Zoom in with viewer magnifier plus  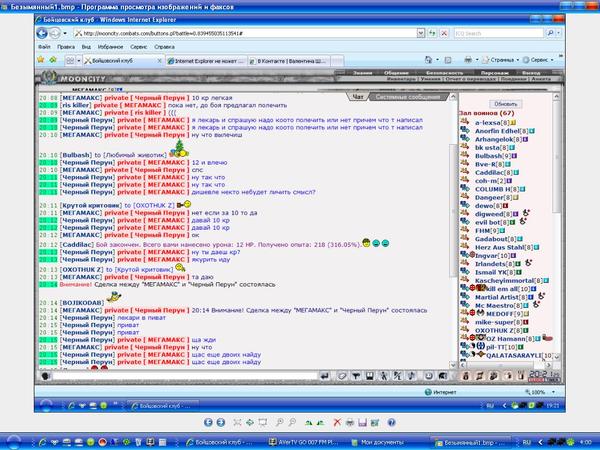tap(280, 422)
